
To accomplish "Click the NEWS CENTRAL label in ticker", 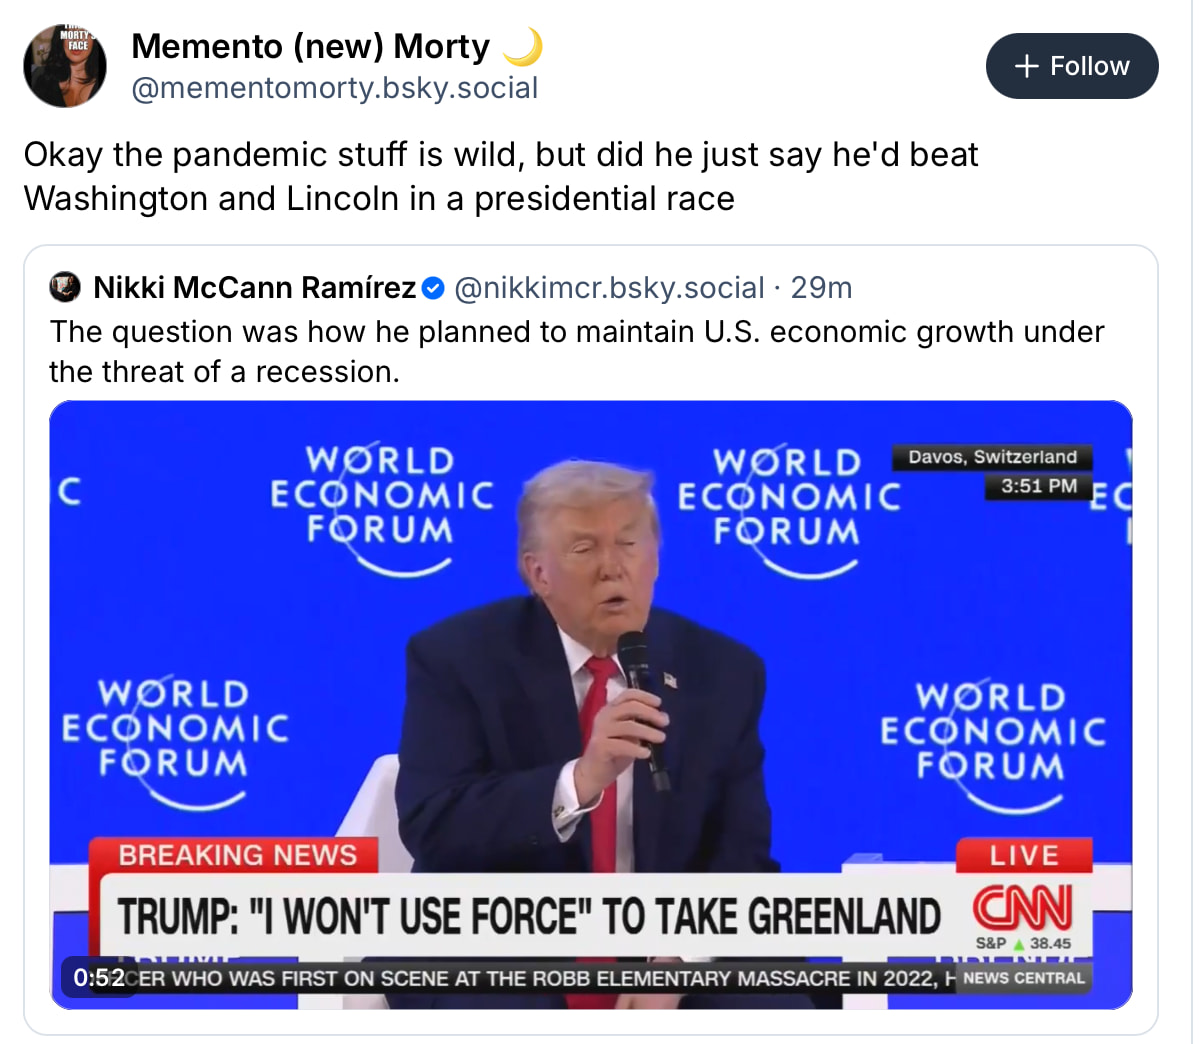I will pos(1023,978).
